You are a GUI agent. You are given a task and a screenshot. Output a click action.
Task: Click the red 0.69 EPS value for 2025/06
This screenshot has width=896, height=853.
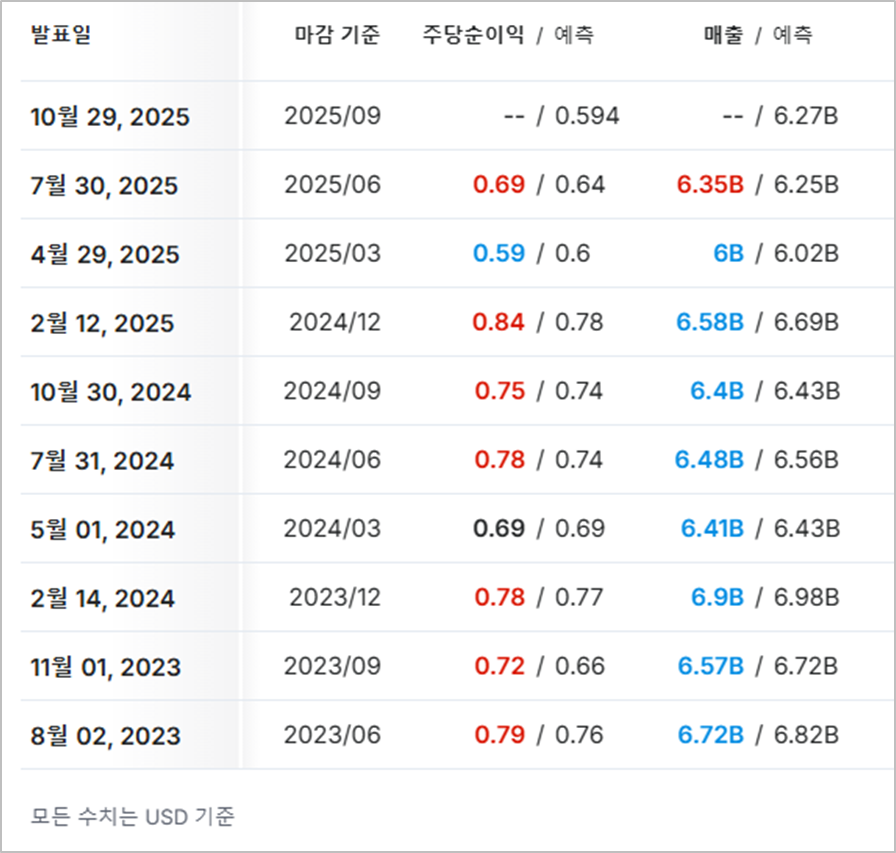499,185
